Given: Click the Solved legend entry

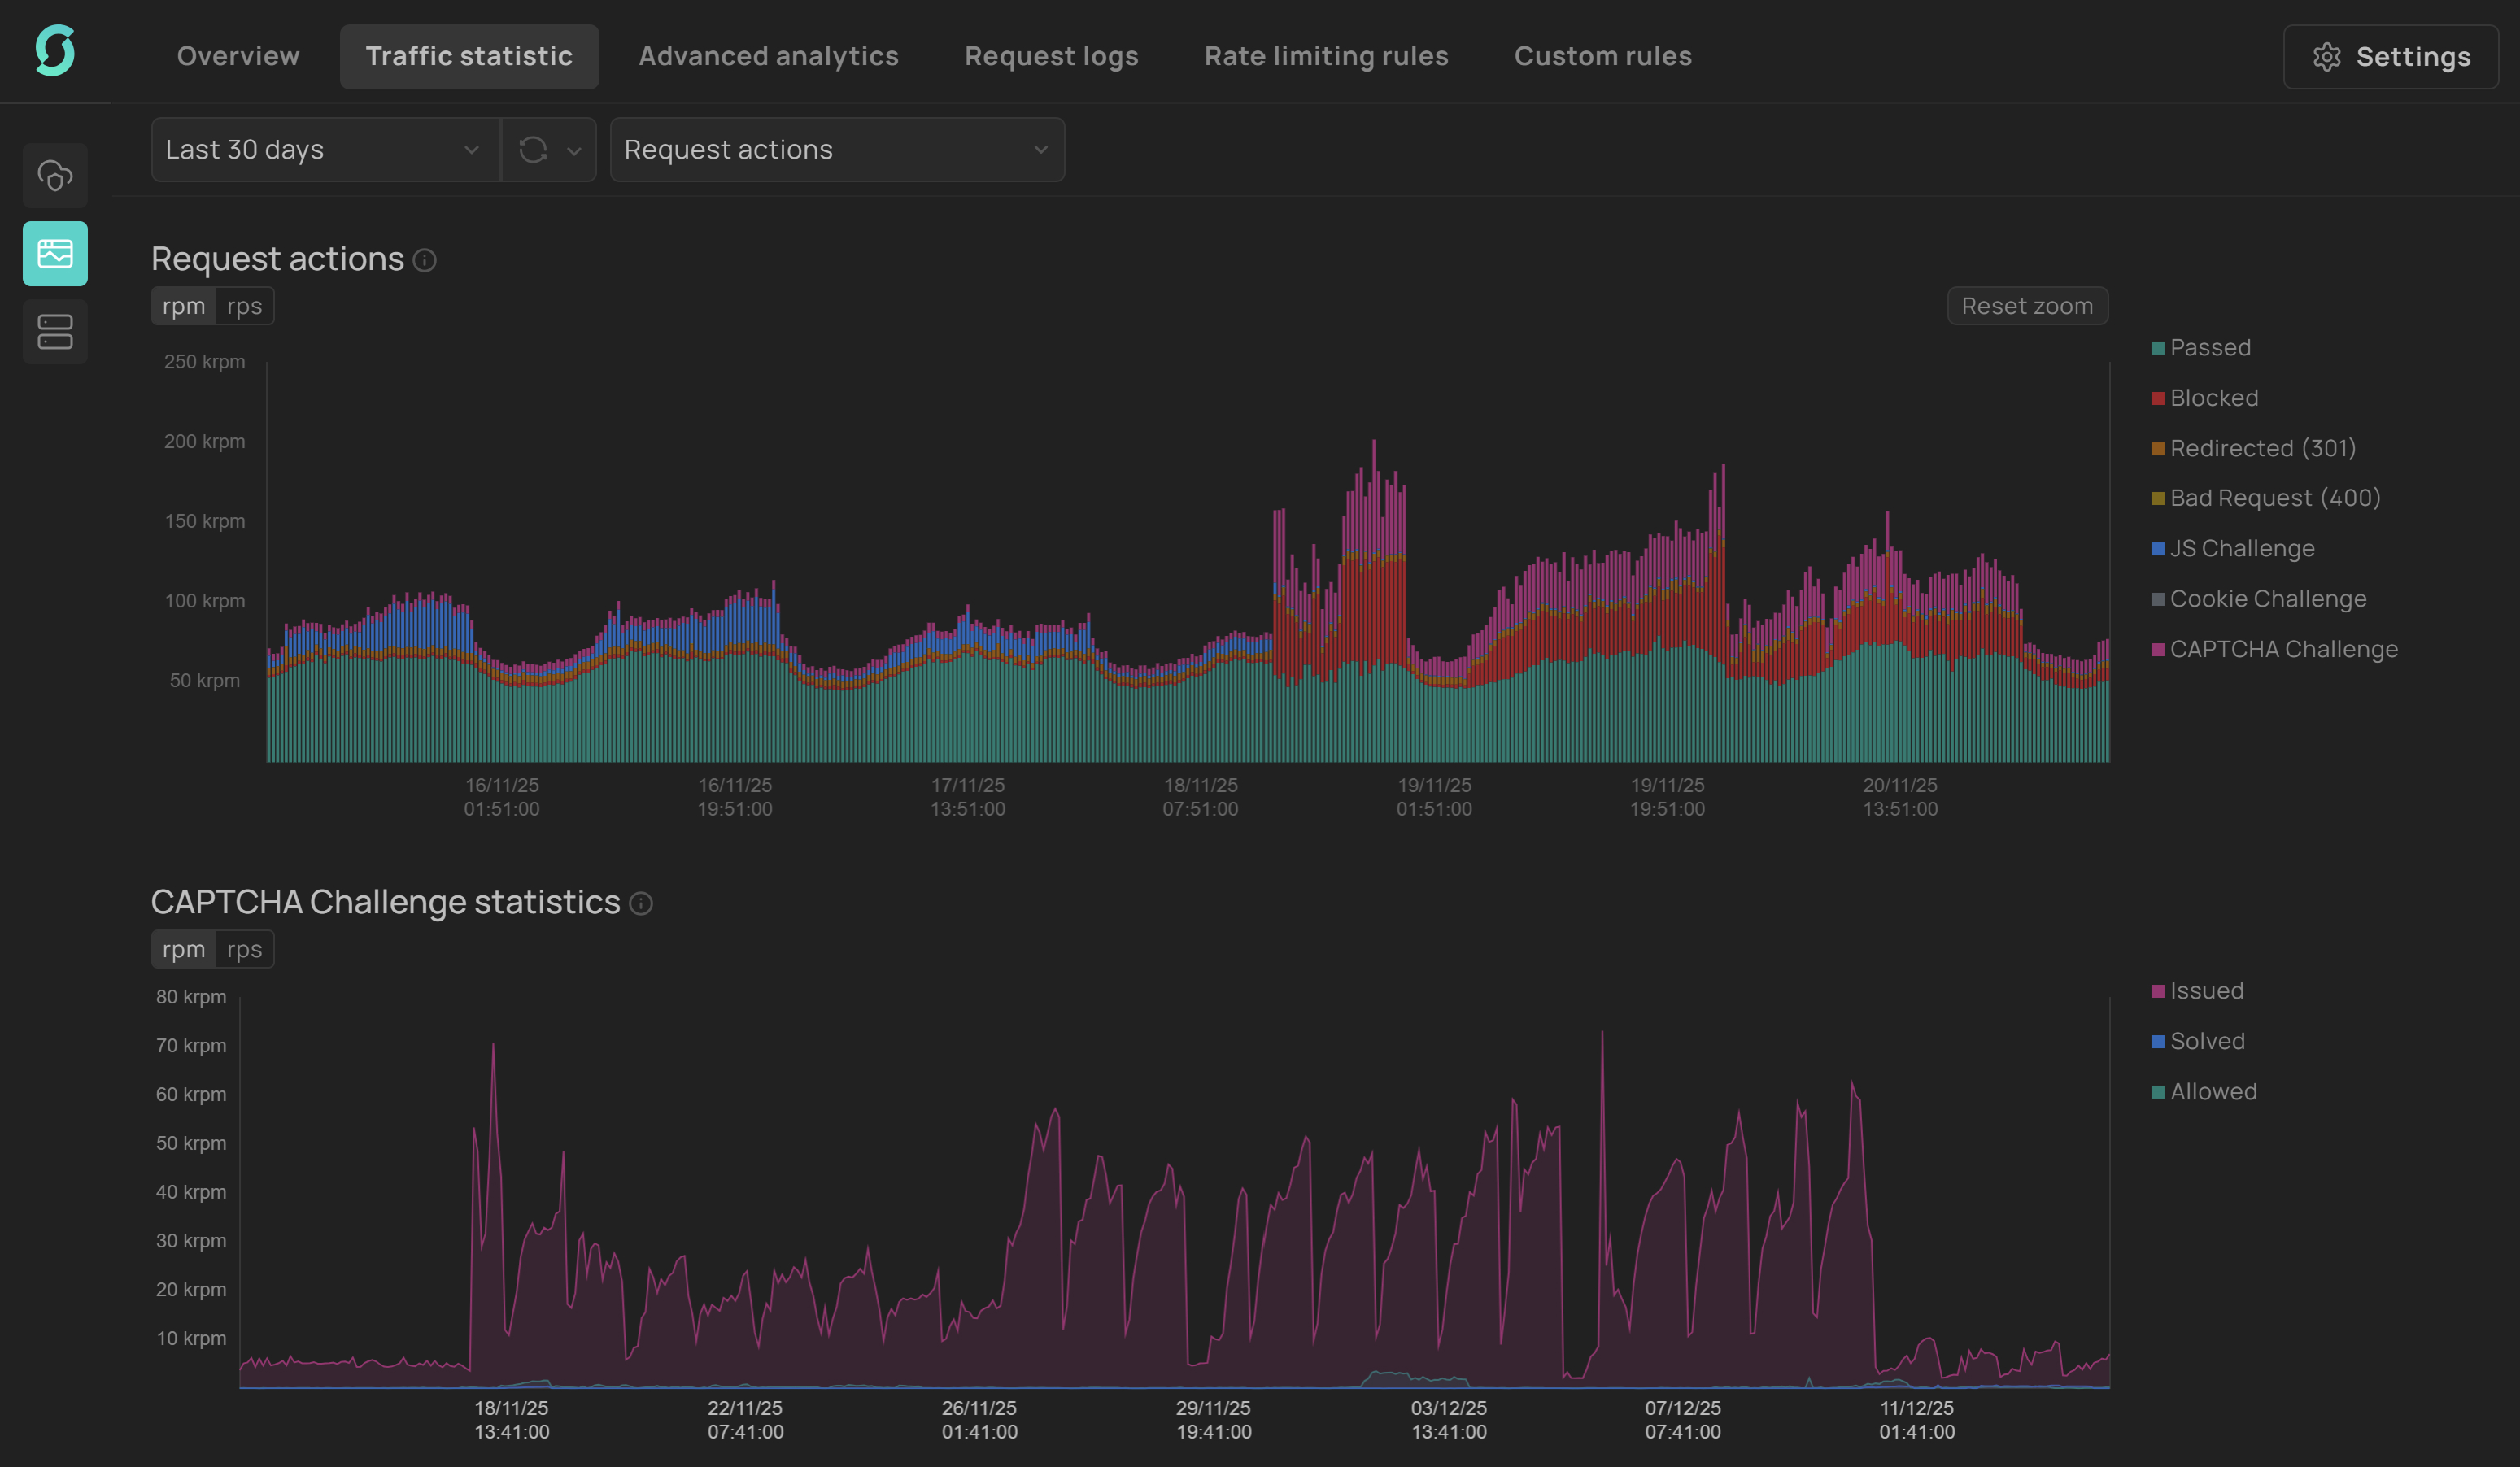Looking at the screenshot, I should (2206, 1041).
